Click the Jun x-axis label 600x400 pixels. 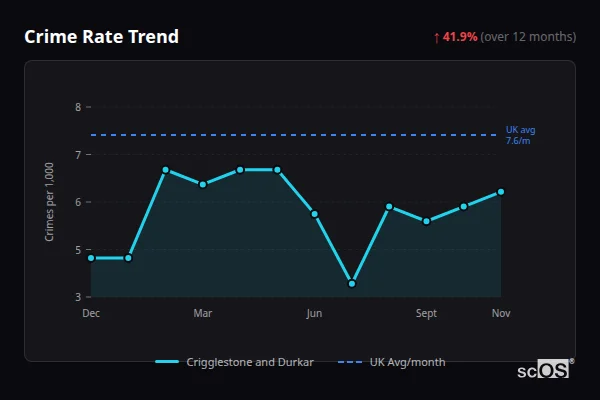tap(314, 313)
